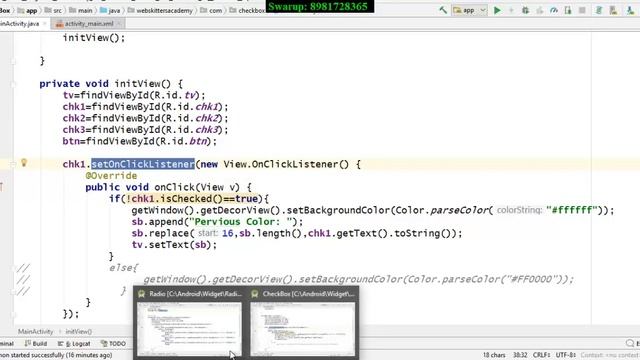Image resolution: width=640 pixels, height=360 pixels.
Task: Click the Attach debugger to process icon
Action: [x=568, y=10]
